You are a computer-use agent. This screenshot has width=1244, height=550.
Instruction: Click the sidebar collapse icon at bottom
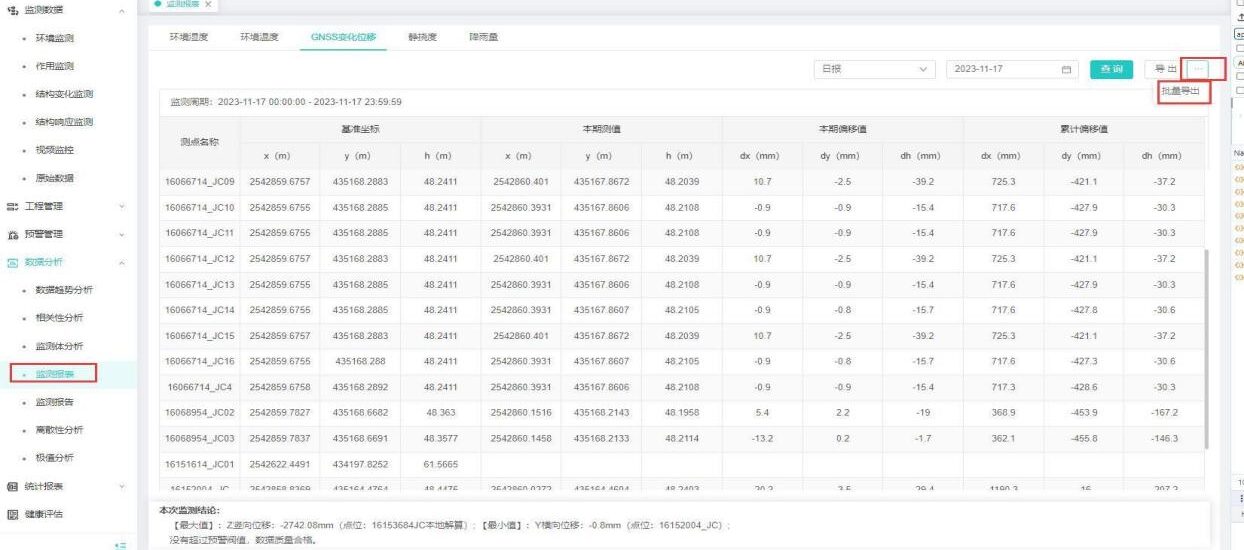tap(123, 544)
